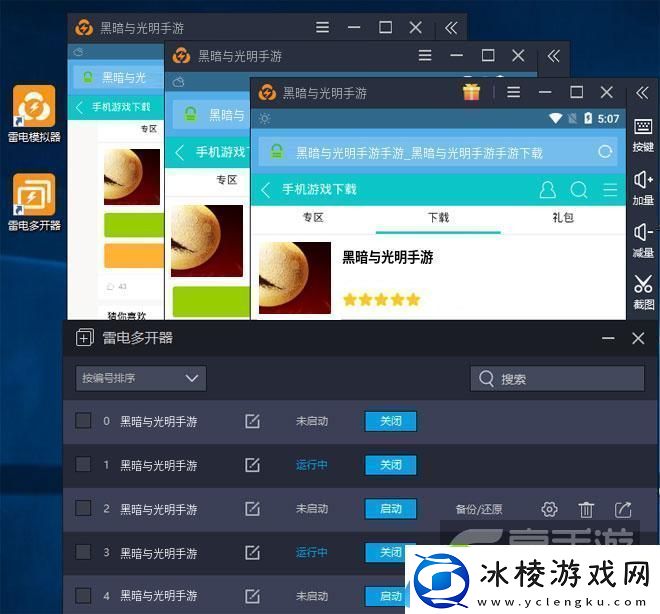This screenshot has width=660, height=614.
Task: Switch to the 专区 tab in front emulator
Action: tap(313, 218)
